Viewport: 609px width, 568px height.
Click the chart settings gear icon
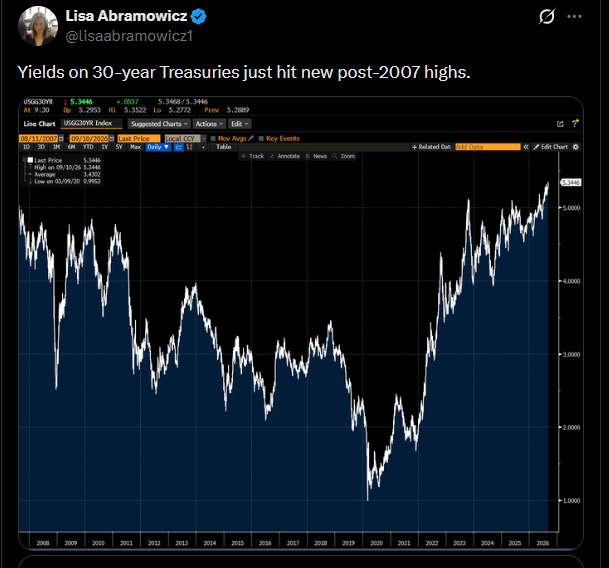576,147
